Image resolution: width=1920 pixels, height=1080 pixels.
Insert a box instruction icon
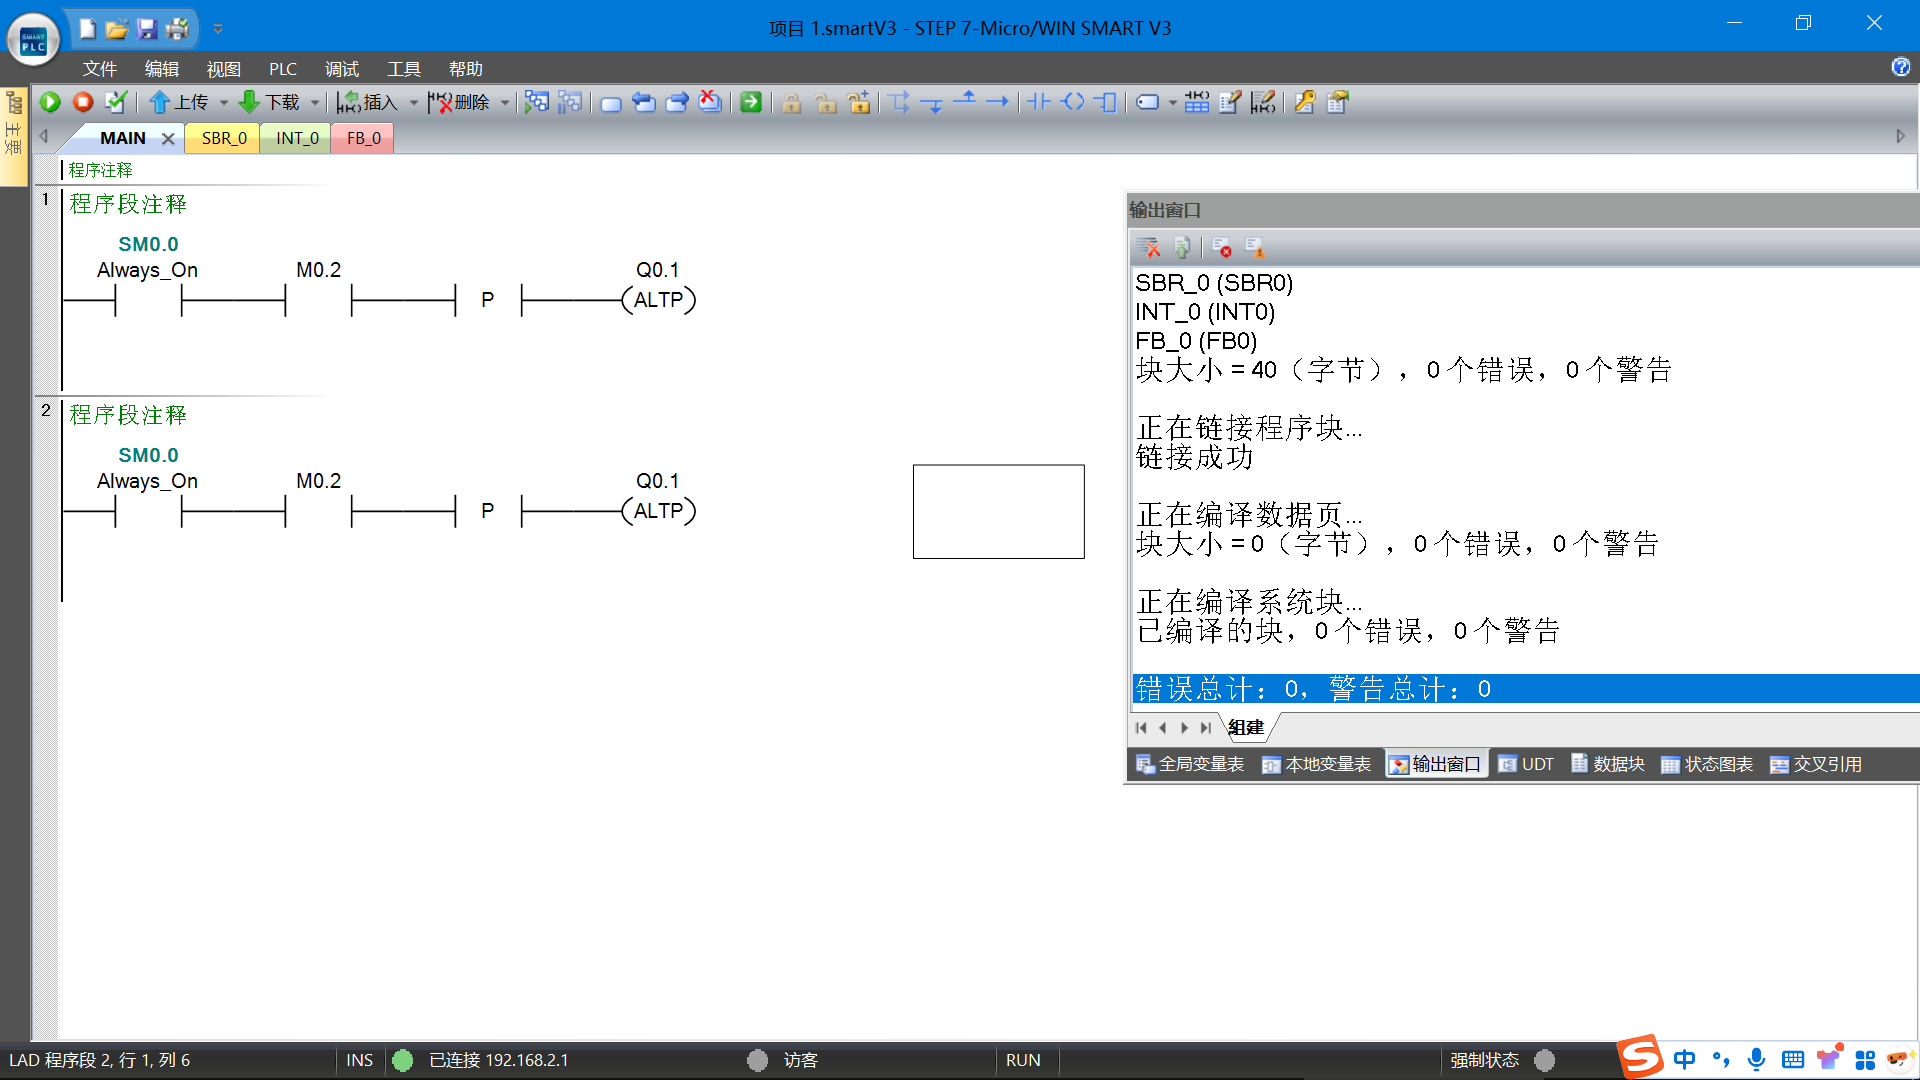(x=1105, y=102)
